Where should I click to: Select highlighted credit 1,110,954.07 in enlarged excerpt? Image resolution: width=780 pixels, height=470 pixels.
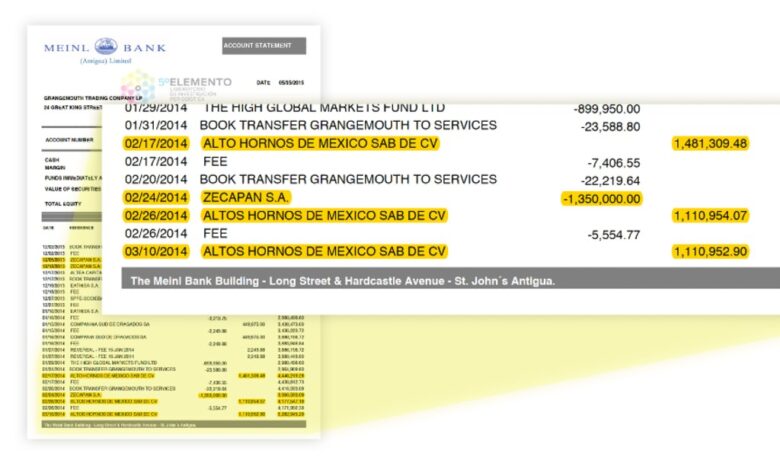tap(710, 216)
